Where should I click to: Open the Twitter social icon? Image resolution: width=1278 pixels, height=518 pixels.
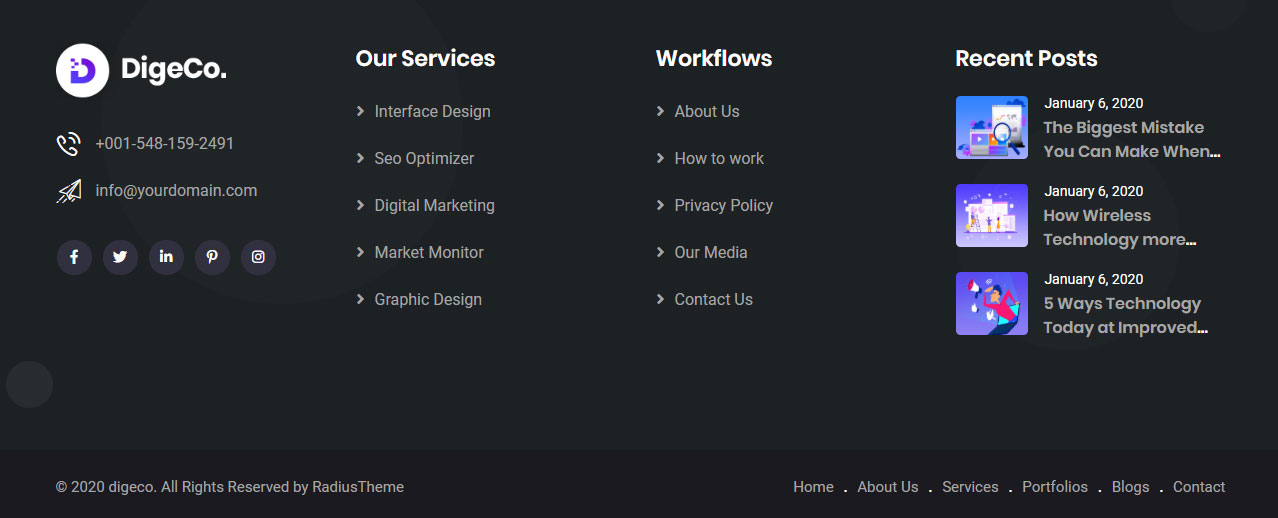pos(120,257)
